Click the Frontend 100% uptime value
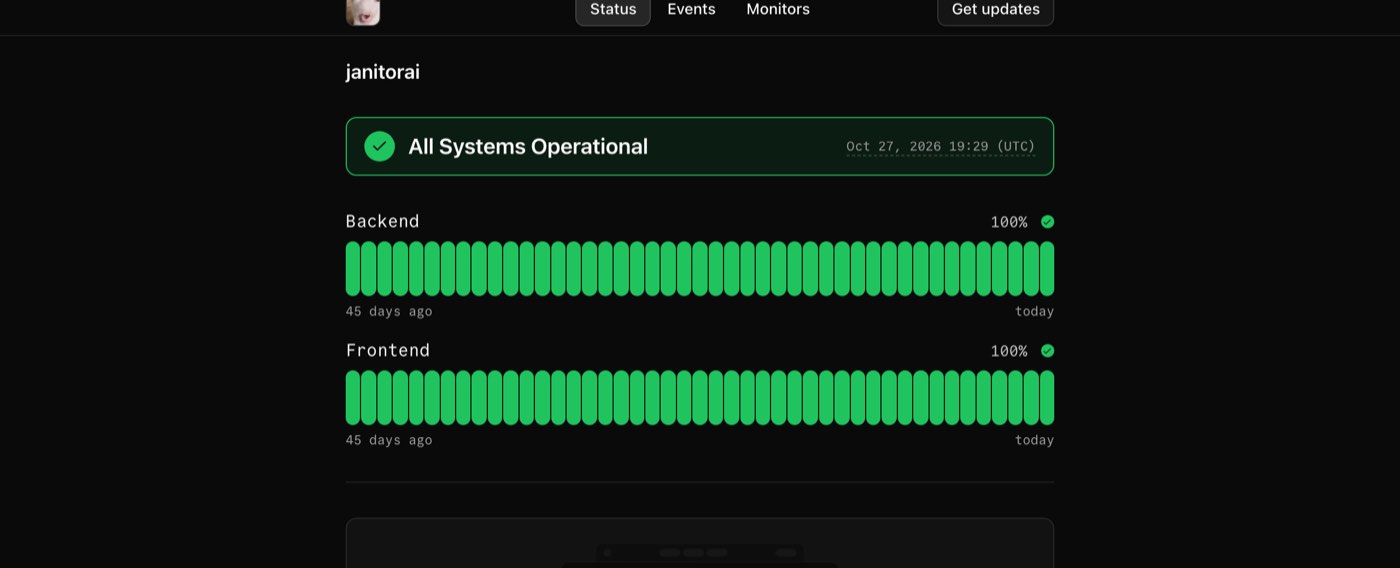The image size is (1400, 568). coord(1009,351)
